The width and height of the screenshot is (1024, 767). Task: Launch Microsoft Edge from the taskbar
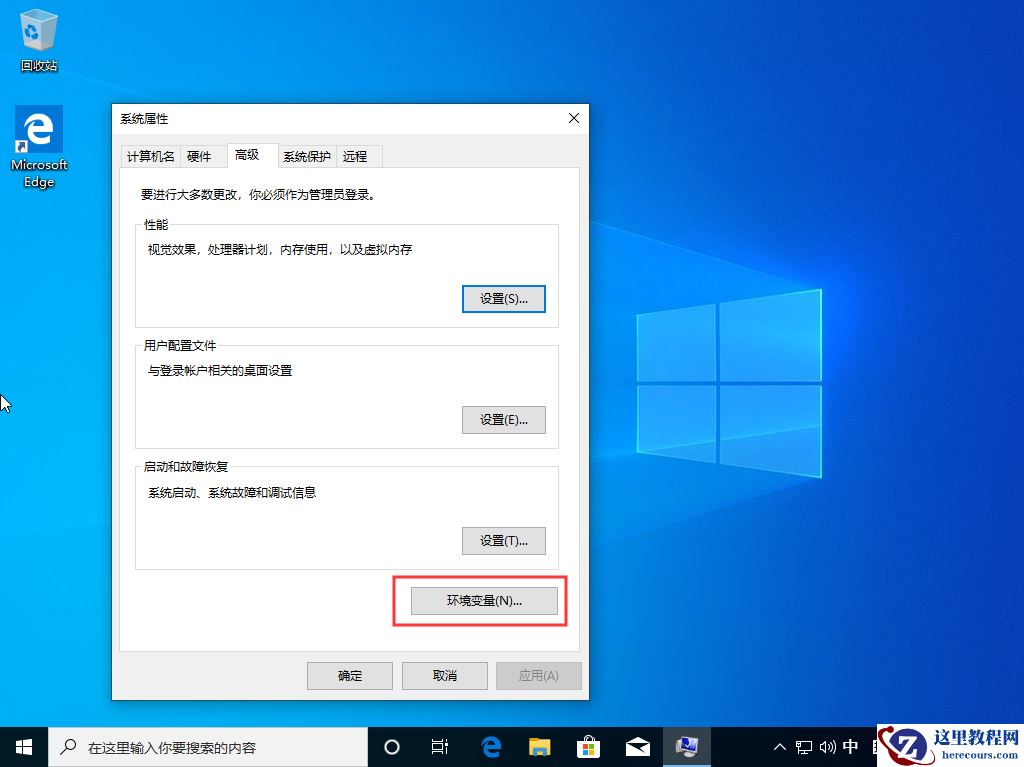[490, 746]
